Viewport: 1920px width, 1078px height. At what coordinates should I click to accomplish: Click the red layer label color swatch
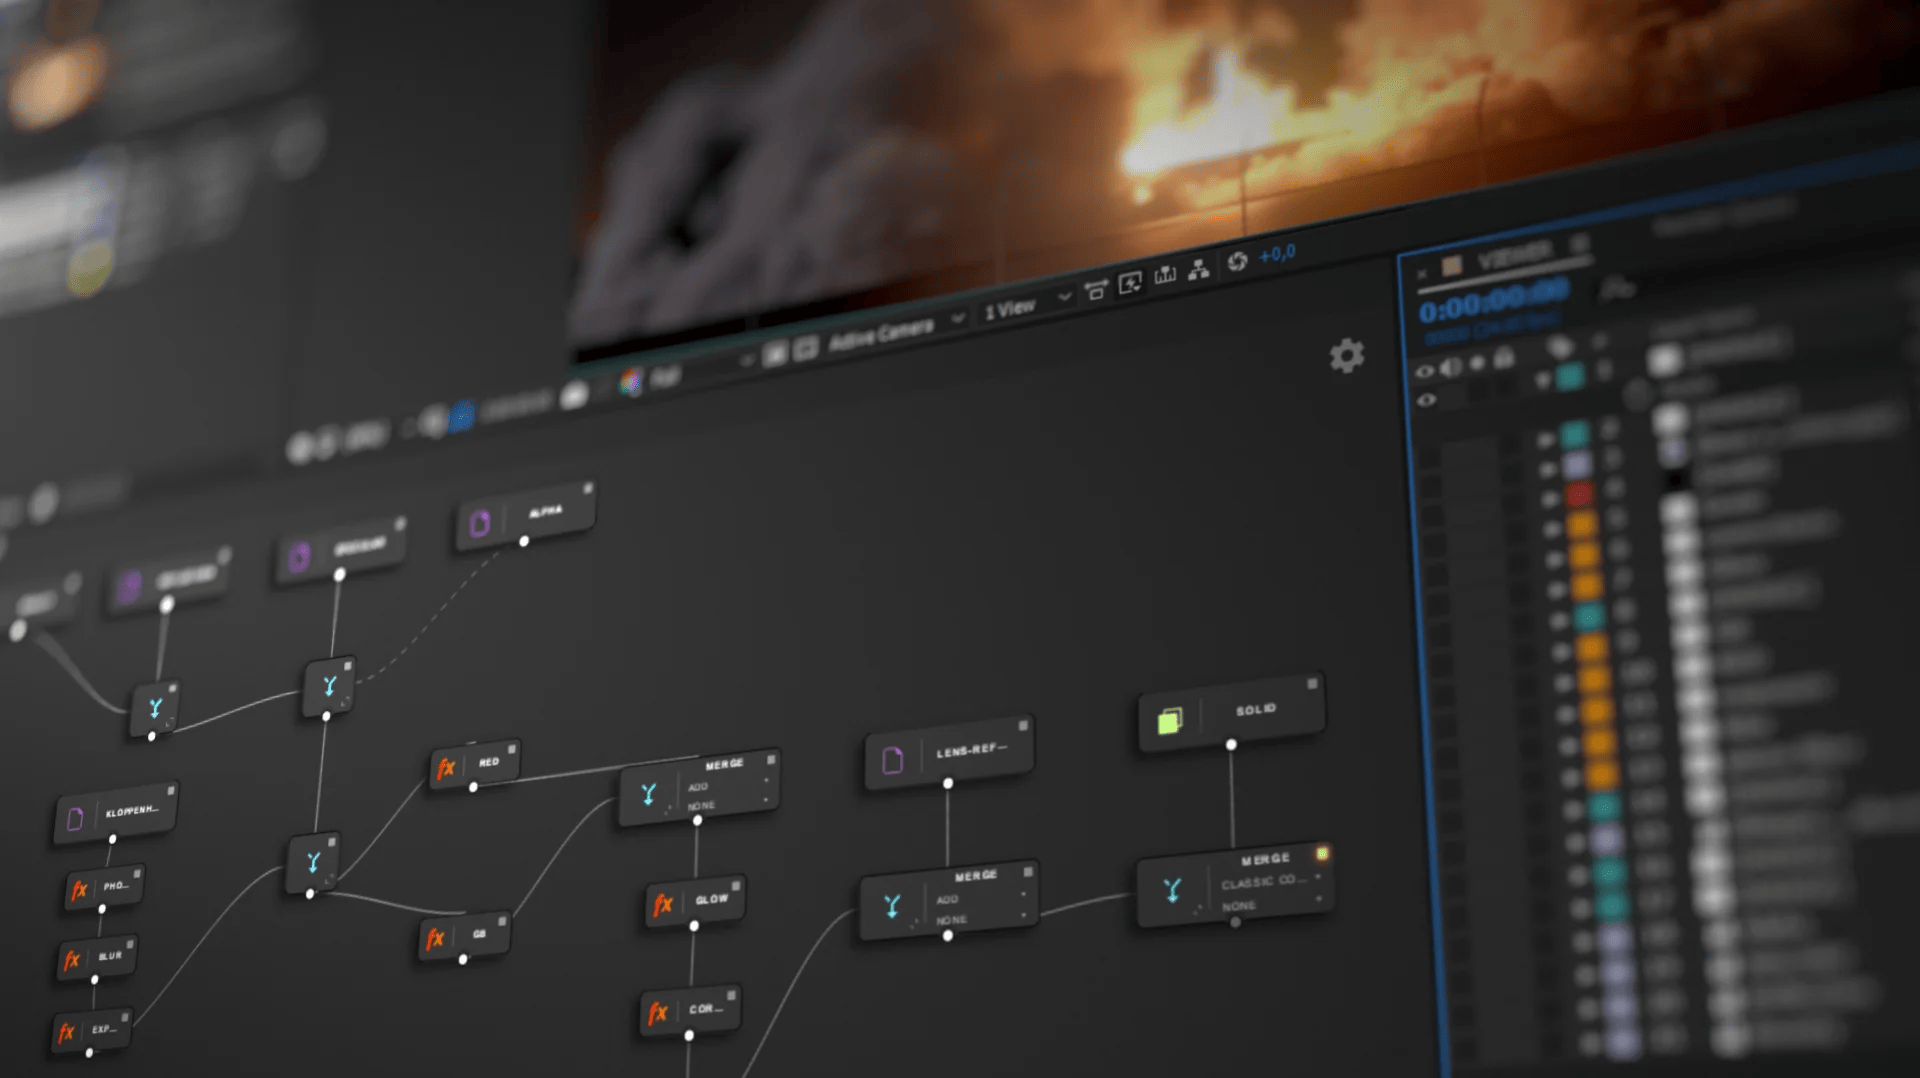tap(1578, 494)
